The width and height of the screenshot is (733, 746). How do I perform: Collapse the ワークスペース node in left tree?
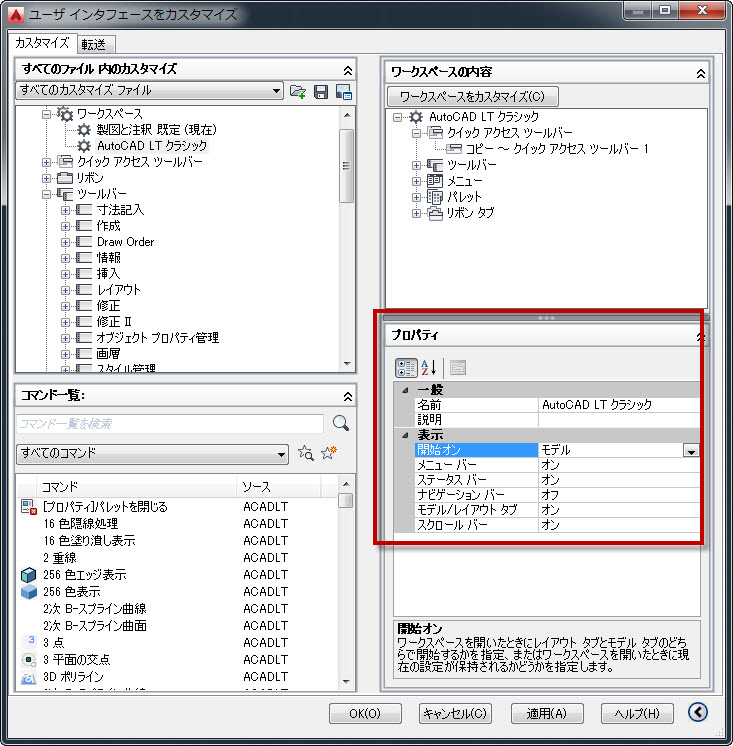pyautogui.click(x=46, y=114)
